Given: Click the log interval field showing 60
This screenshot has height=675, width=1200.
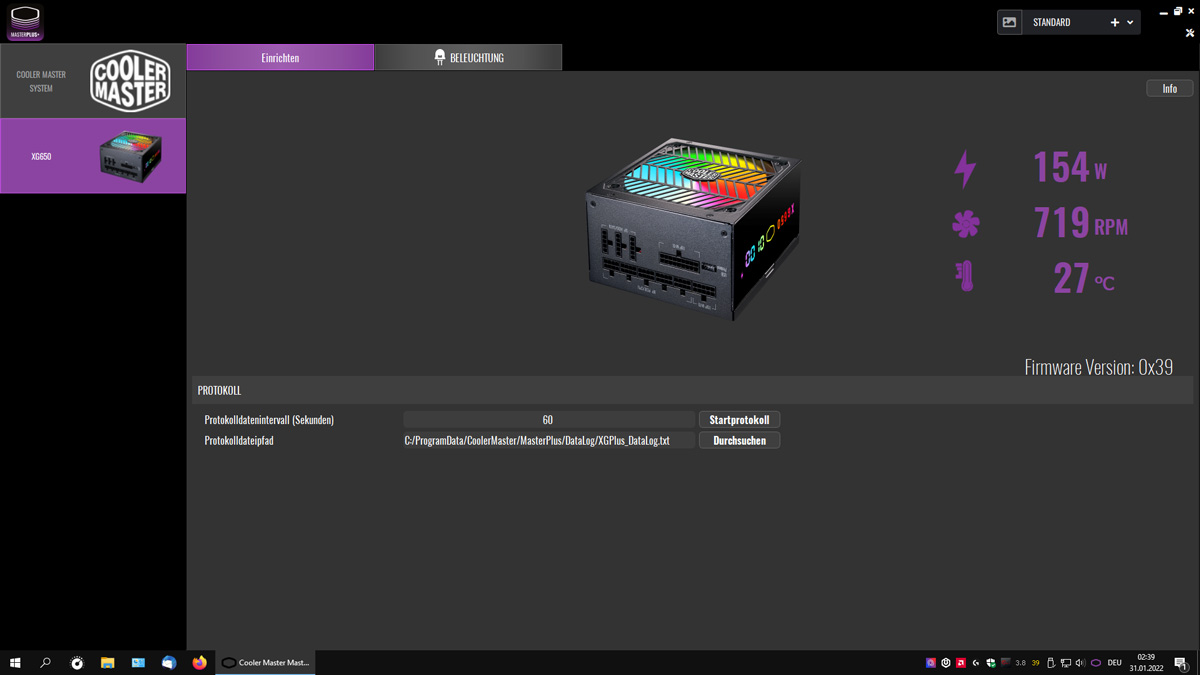Looking at the screenshot, I should click(548, 420).
